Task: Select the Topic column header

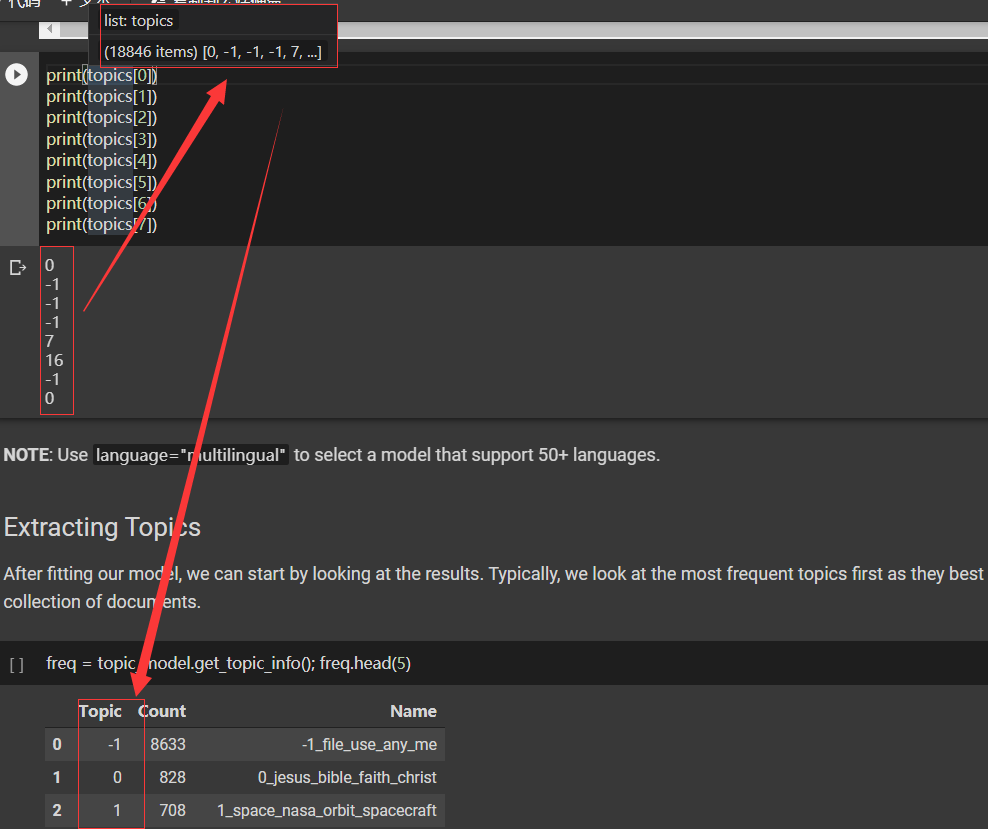Action: coord(100,711)
